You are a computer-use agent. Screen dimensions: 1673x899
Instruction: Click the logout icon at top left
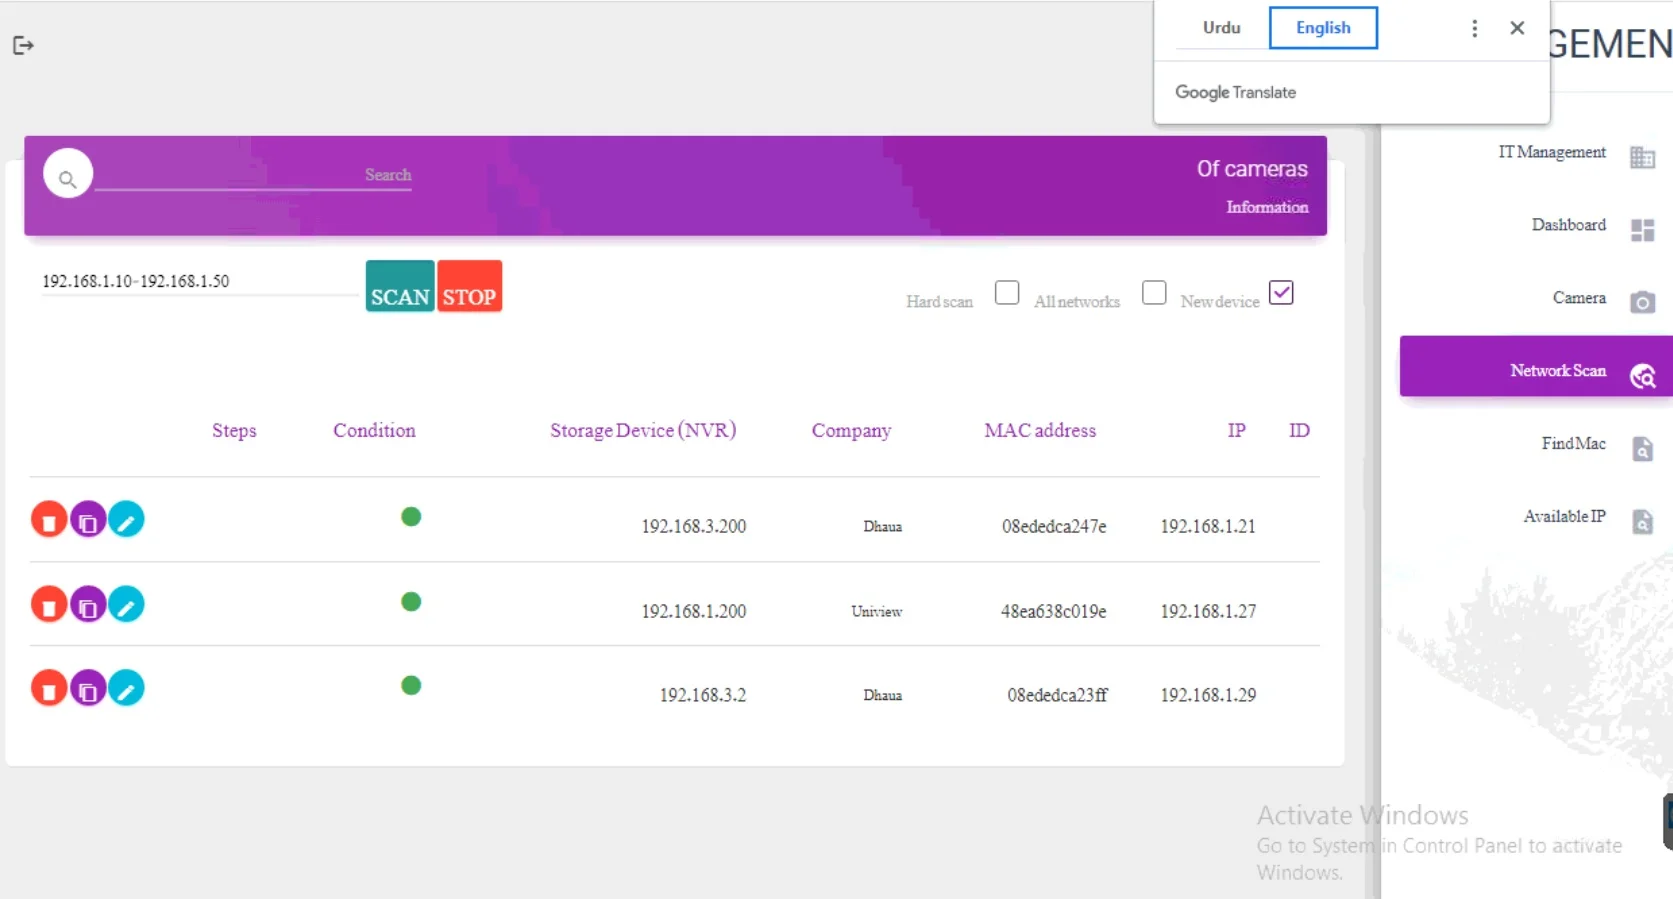tap(23, 45)
